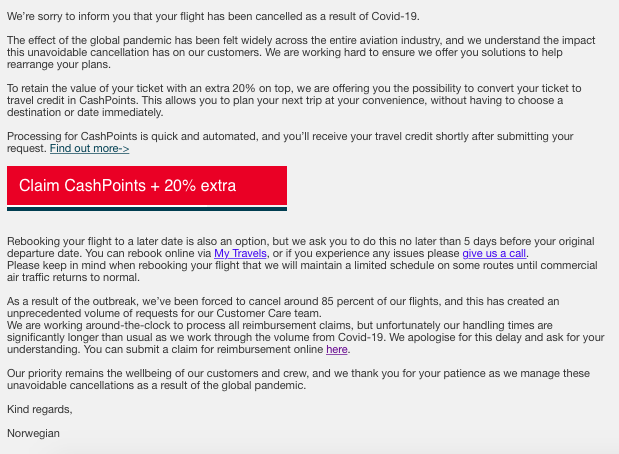
Task: Open the "Find out more->" link
Action: (x=89, y=148)
